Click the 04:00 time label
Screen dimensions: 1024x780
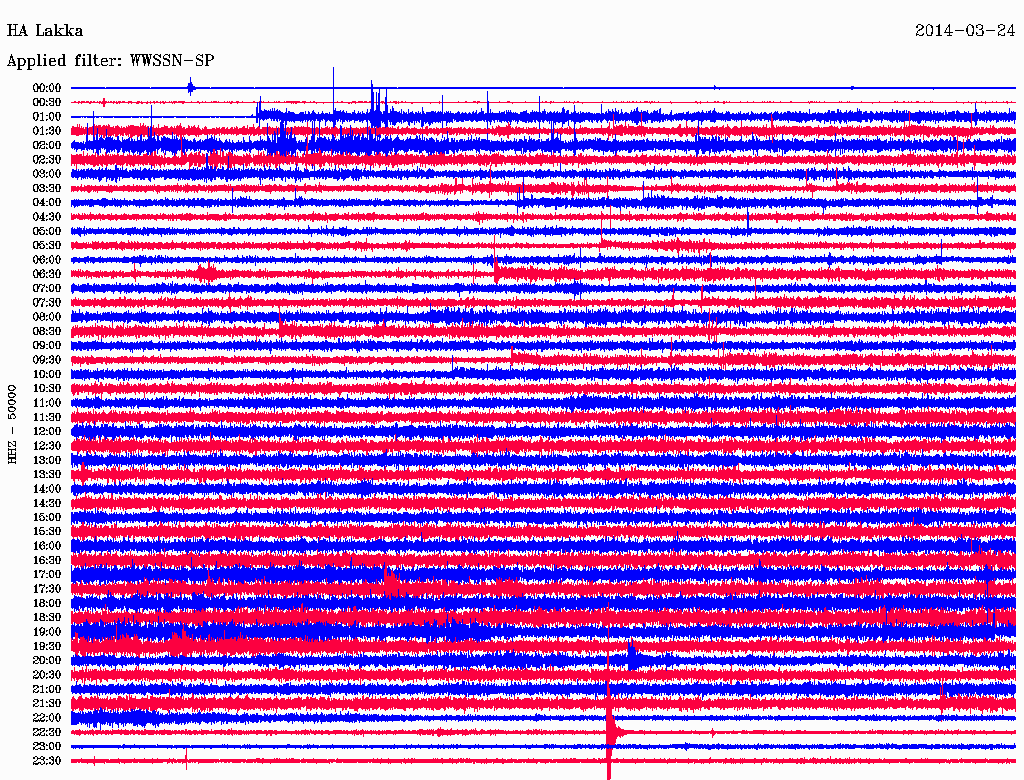47,203
